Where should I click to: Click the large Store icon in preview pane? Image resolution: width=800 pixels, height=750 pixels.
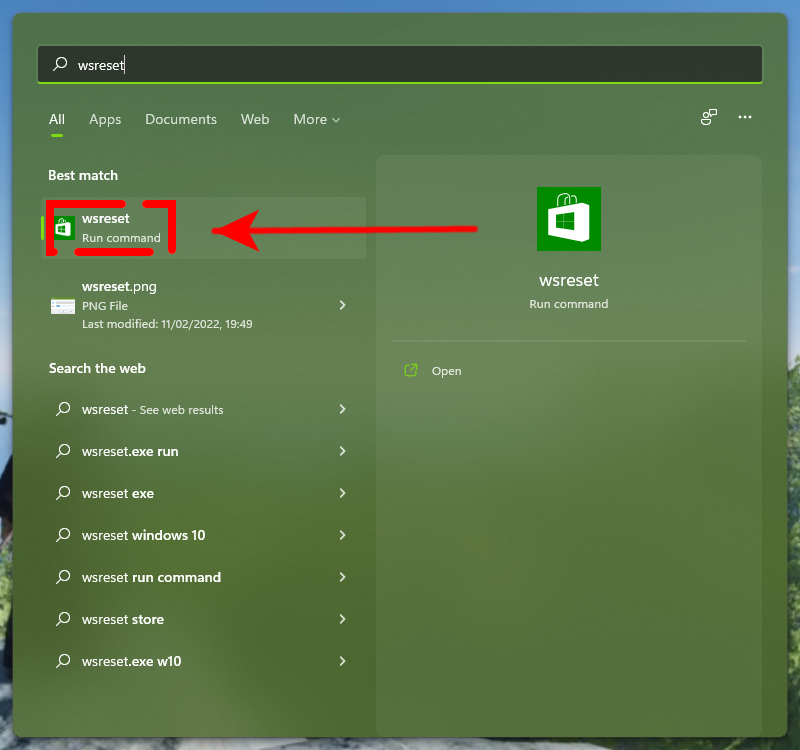(568, 219)
